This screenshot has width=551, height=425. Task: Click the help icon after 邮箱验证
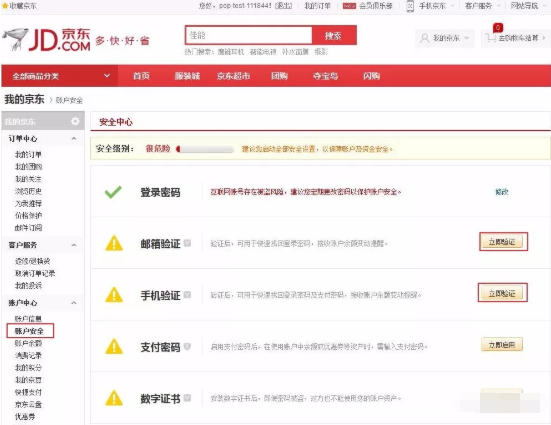[187, 243]
